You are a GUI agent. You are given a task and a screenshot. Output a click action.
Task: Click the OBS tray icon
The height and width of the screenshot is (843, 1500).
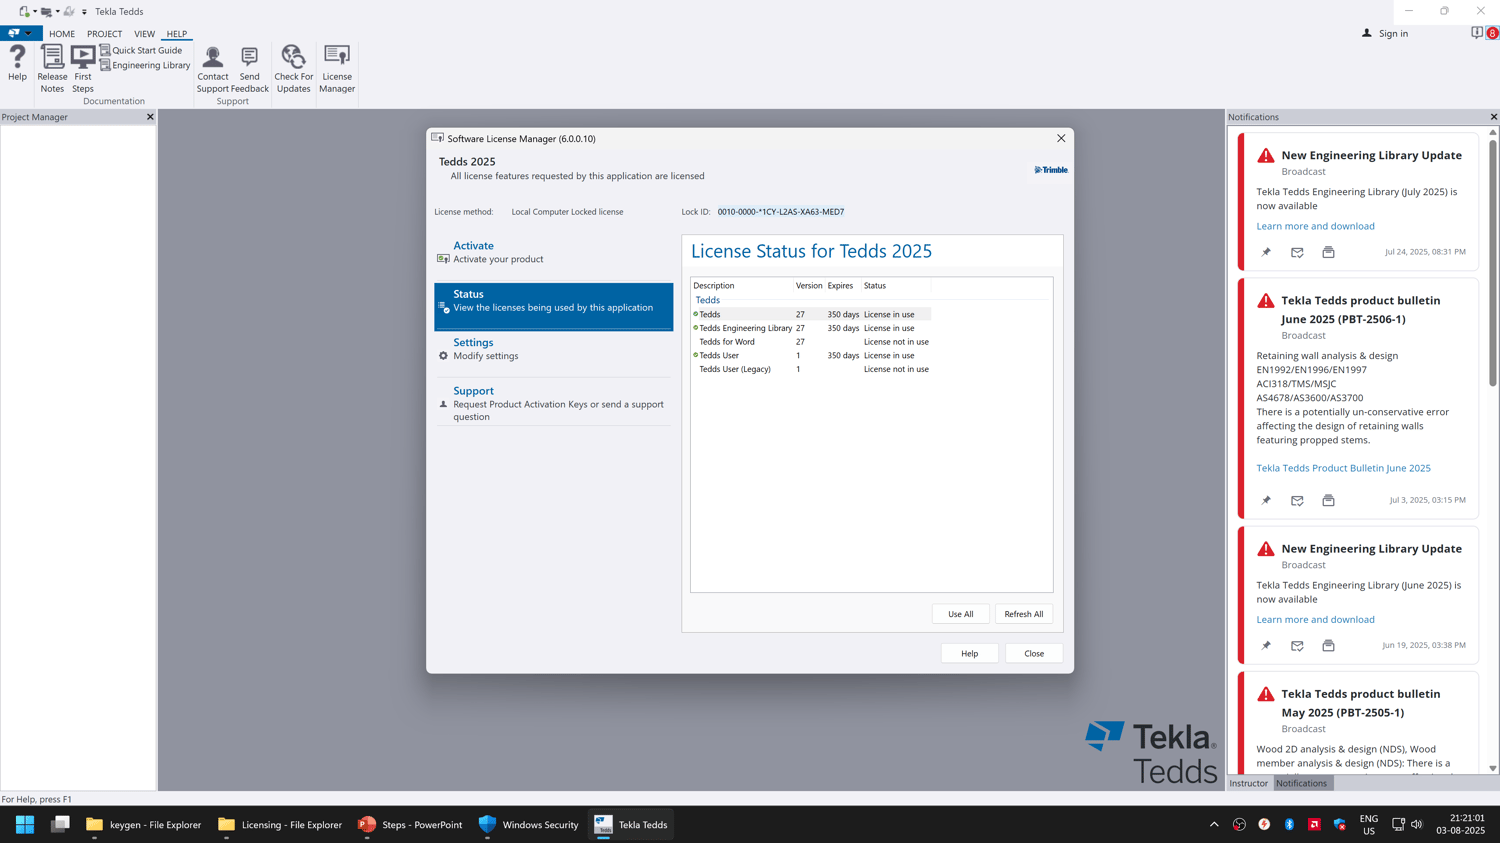coord(1239,825)
